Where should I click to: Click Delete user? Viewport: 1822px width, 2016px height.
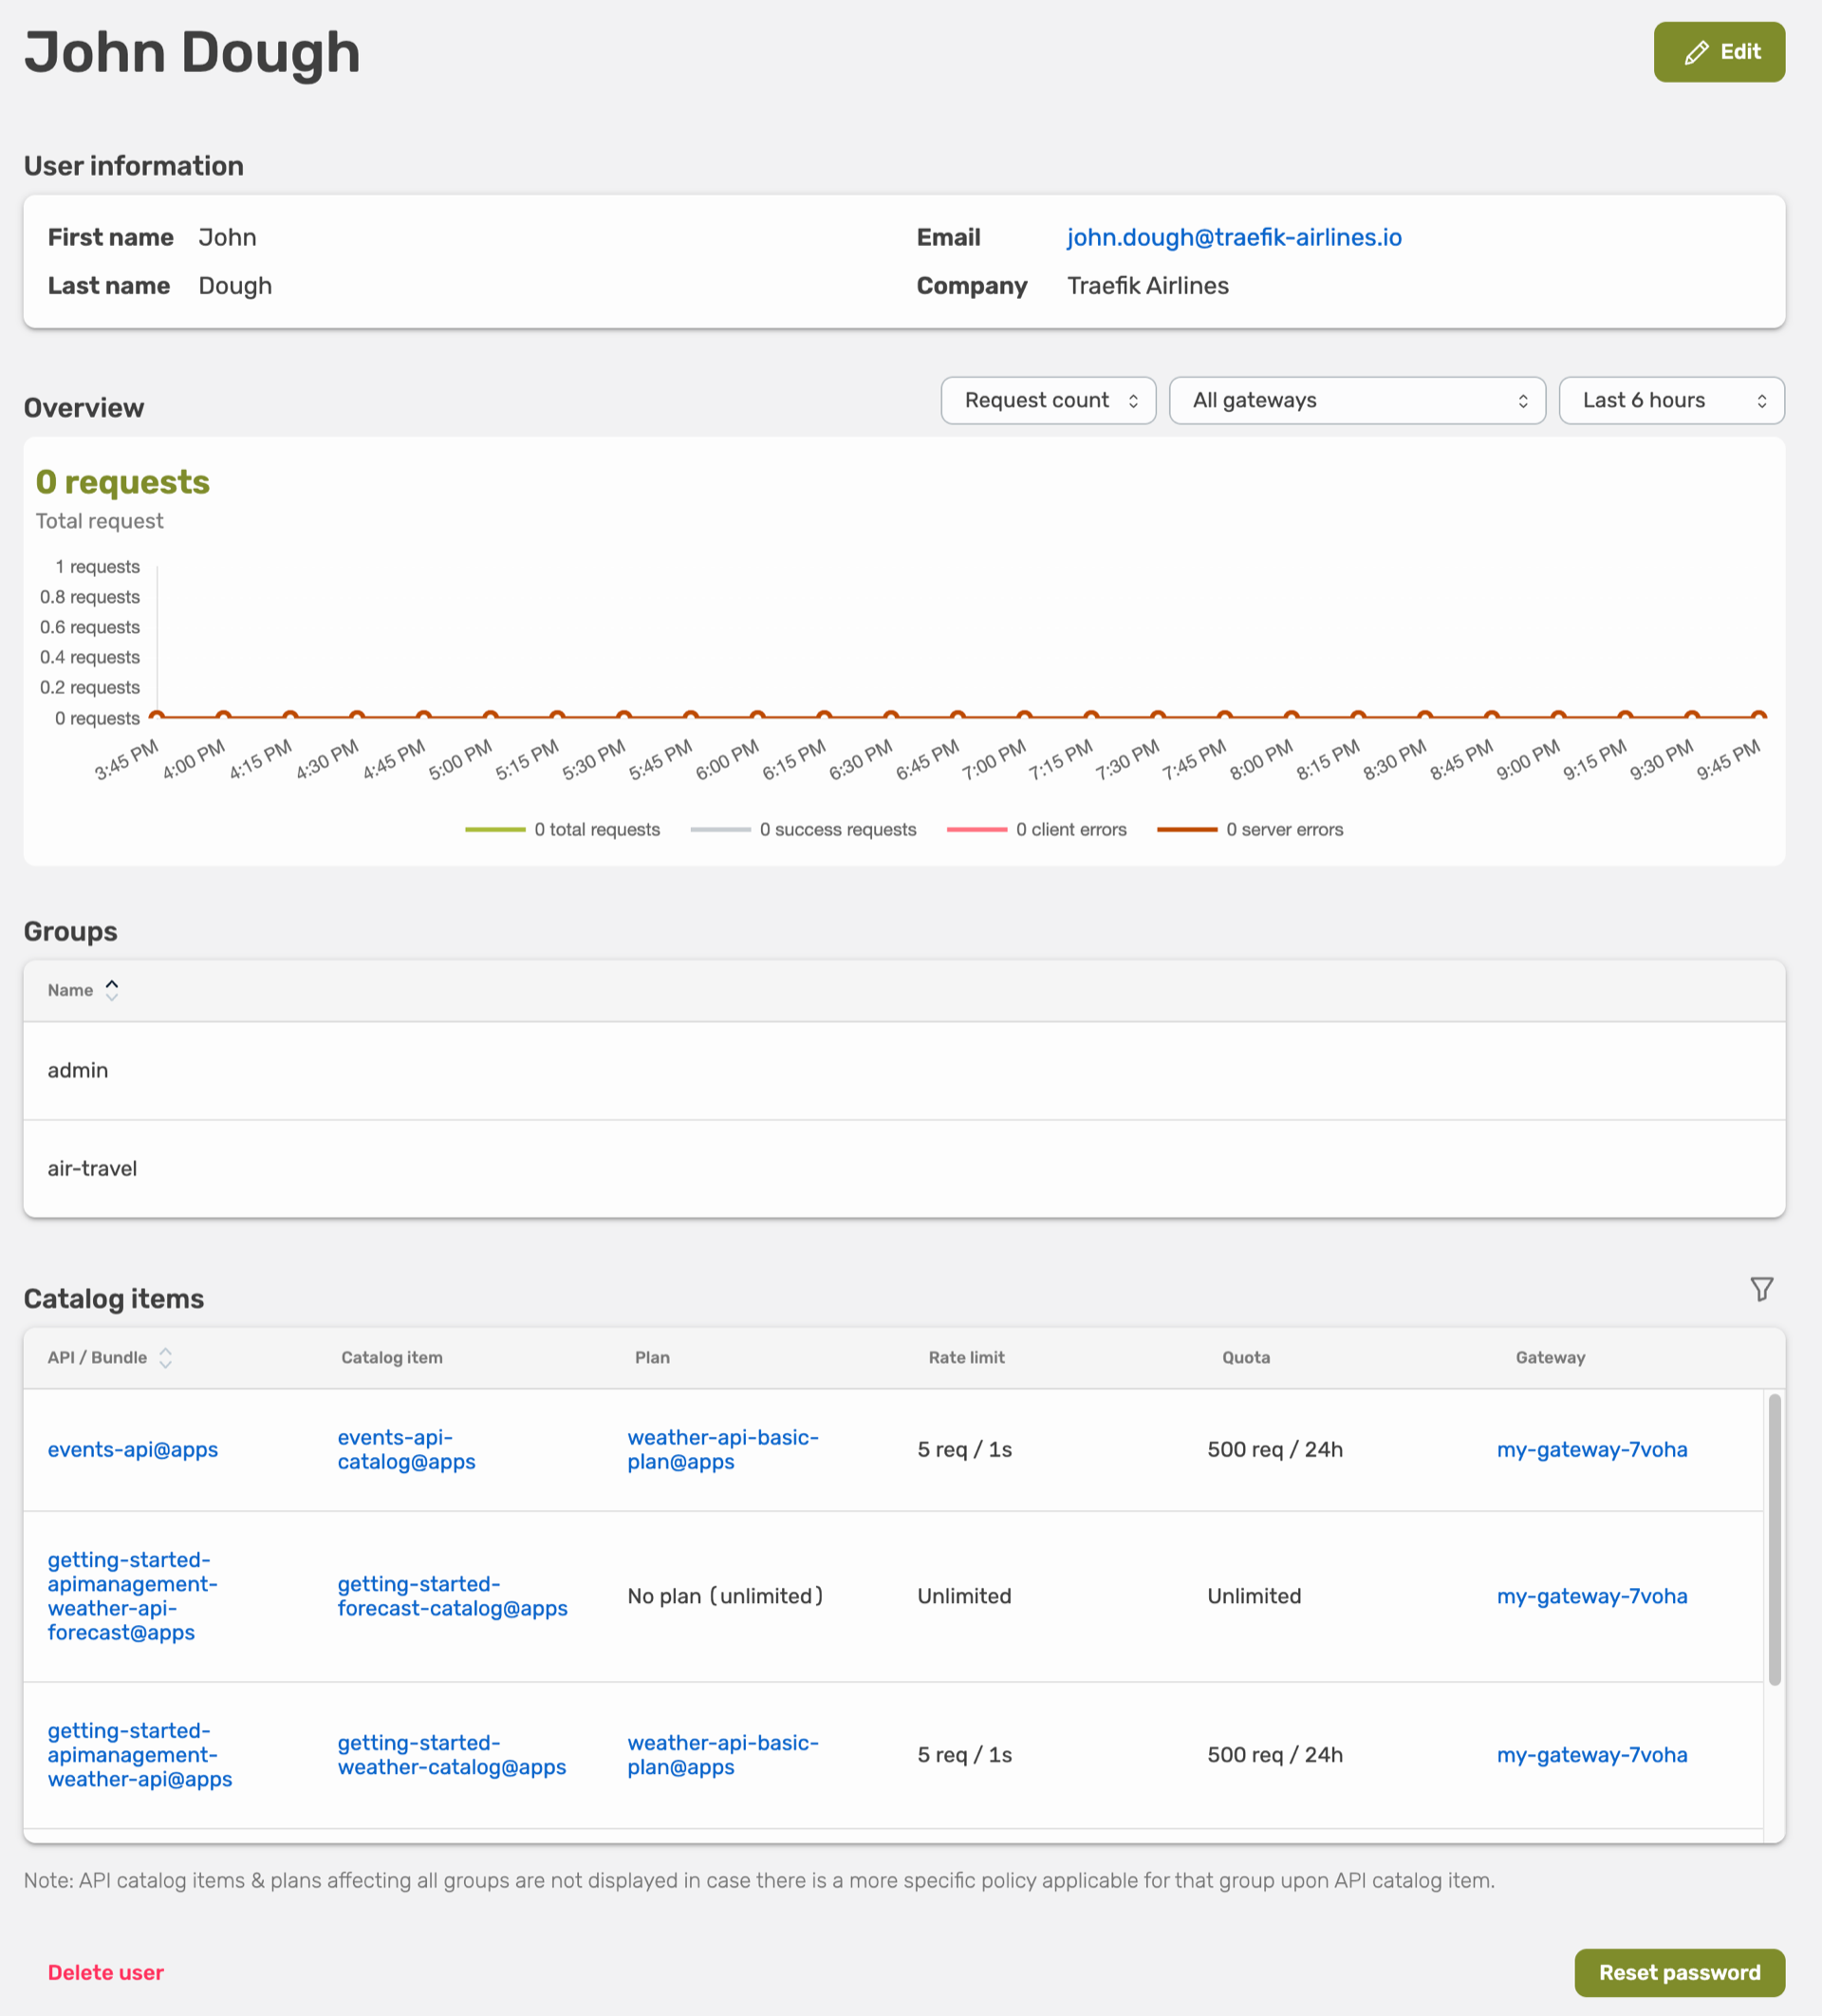pyautogui.click(x=106, y=1972)
